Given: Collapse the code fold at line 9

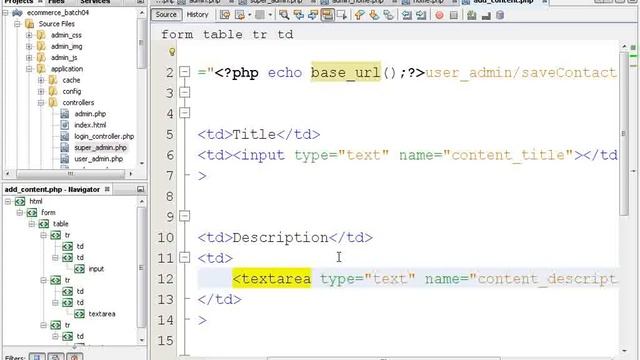Looking at the screenshot, I should (x=184, y=216).
